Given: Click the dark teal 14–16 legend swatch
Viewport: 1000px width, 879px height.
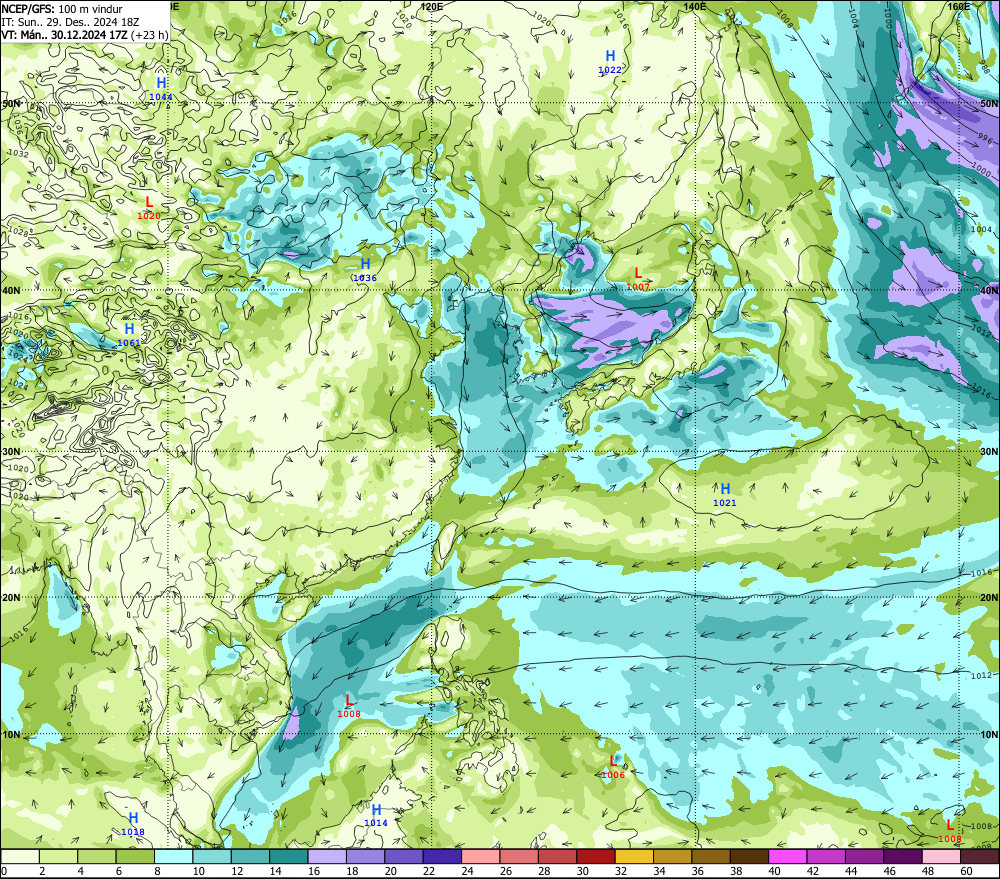Looking at the screenshot, I should (289, 856).
